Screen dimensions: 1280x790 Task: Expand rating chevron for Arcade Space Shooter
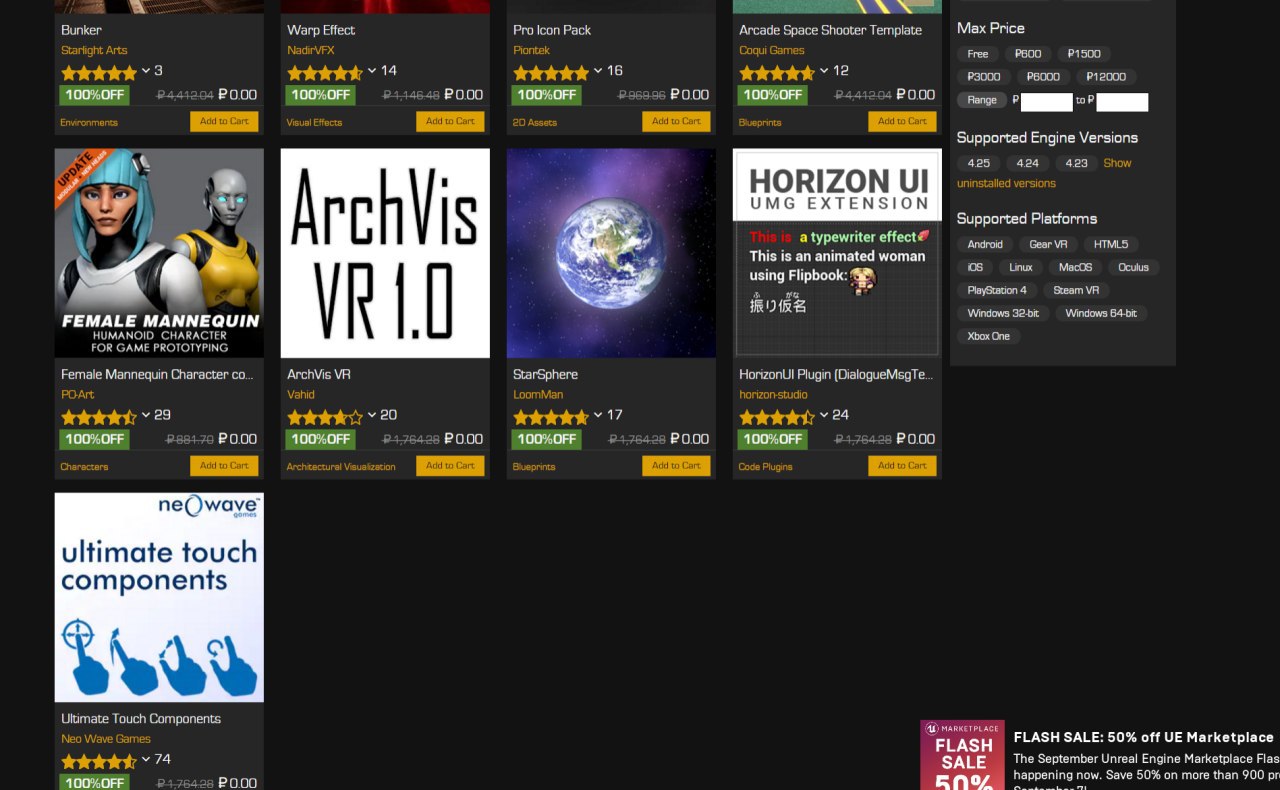824,71
